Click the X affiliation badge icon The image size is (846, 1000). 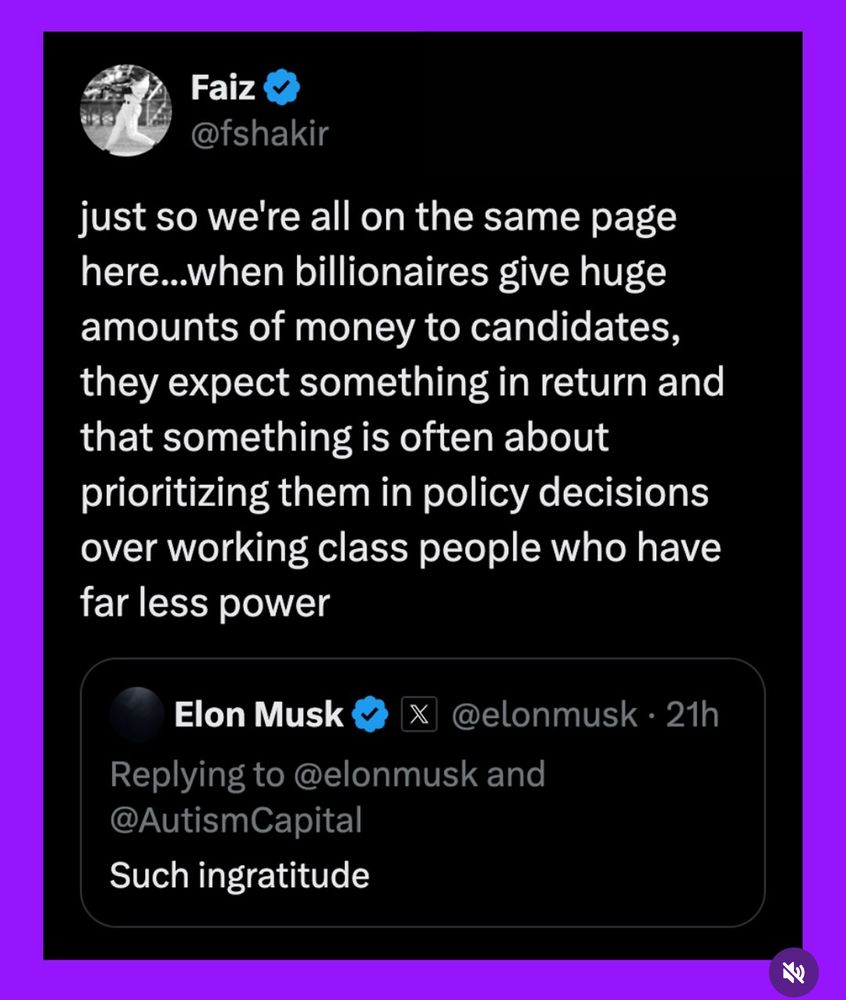(419, 714)
